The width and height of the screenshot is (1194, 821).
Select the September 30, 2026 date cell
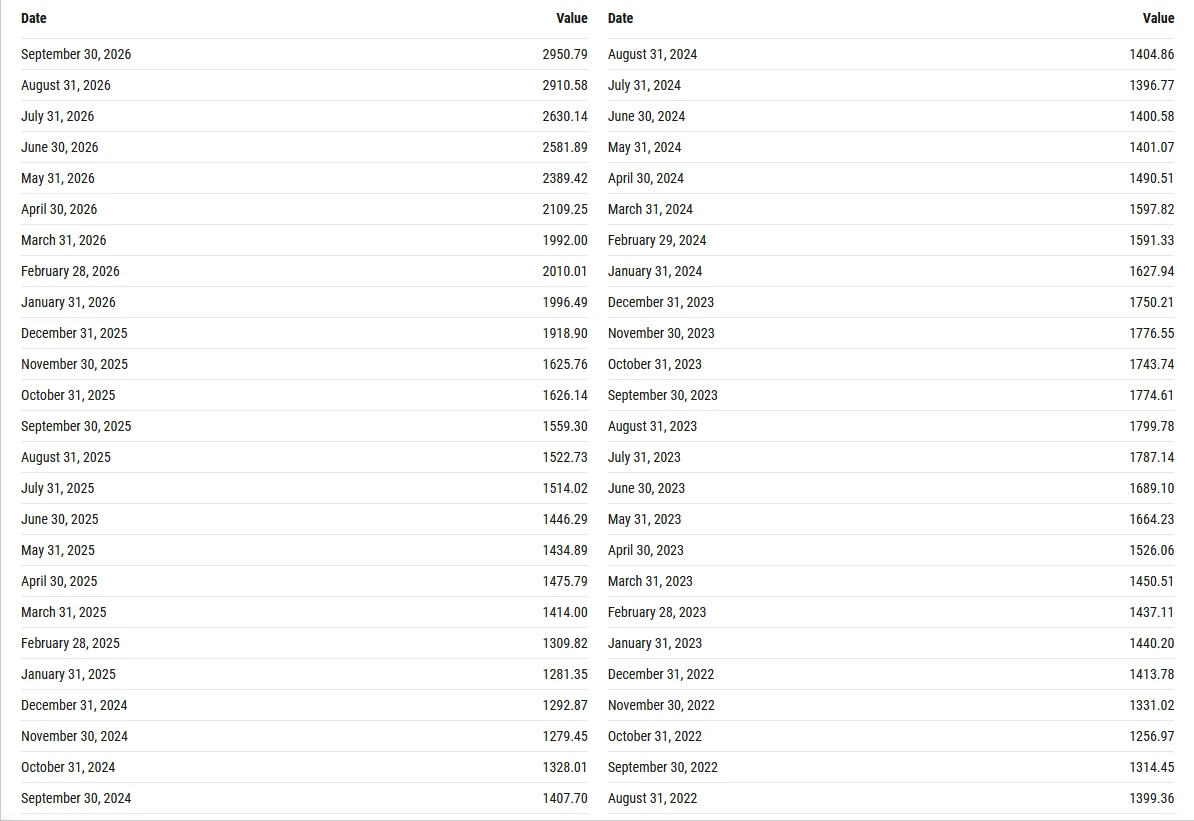[x=76, y=54]
